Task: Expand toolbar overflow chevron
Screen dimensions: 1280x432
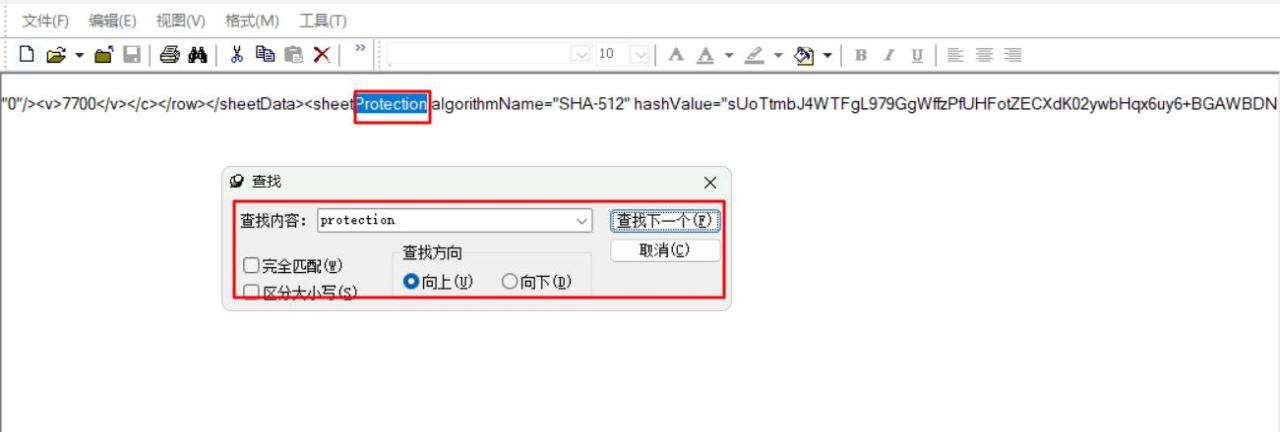Action: 360,48
